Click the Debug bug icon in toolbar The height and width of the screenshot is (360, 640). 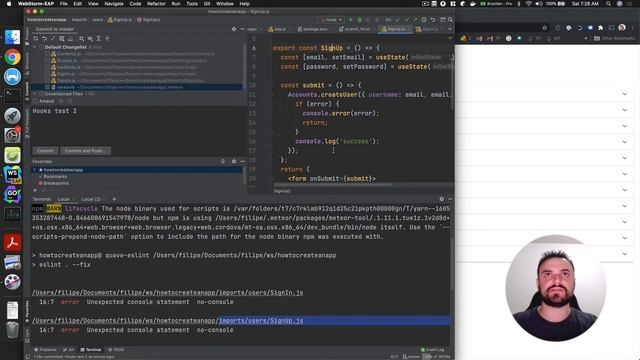[359, 20]
